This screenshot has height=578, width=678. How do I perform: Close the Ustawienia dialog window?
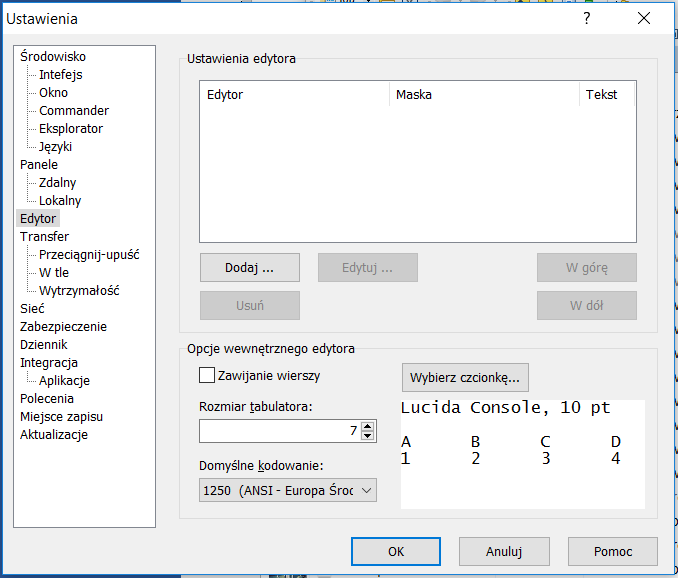[644, 18]
